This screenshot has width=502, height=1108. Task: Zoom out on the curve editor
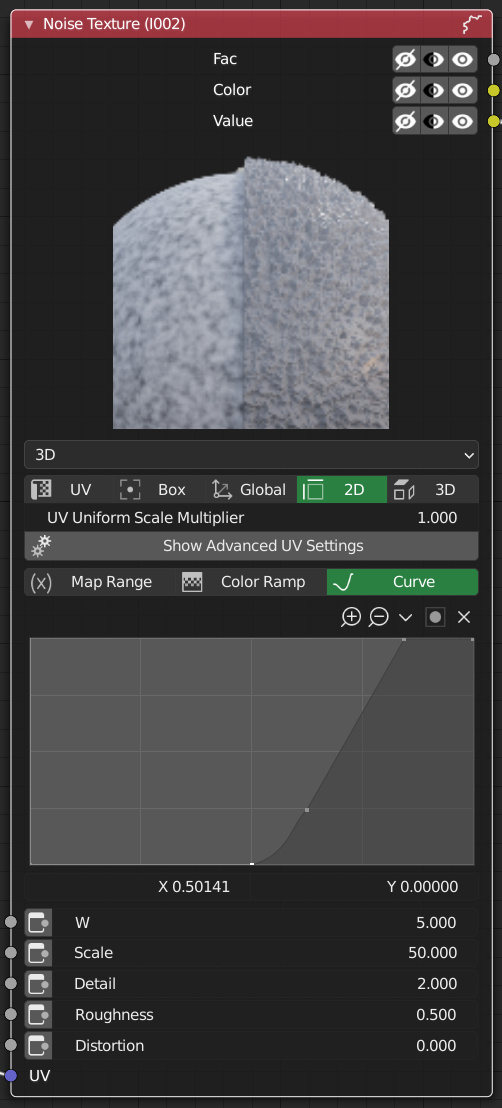point(379,618)
